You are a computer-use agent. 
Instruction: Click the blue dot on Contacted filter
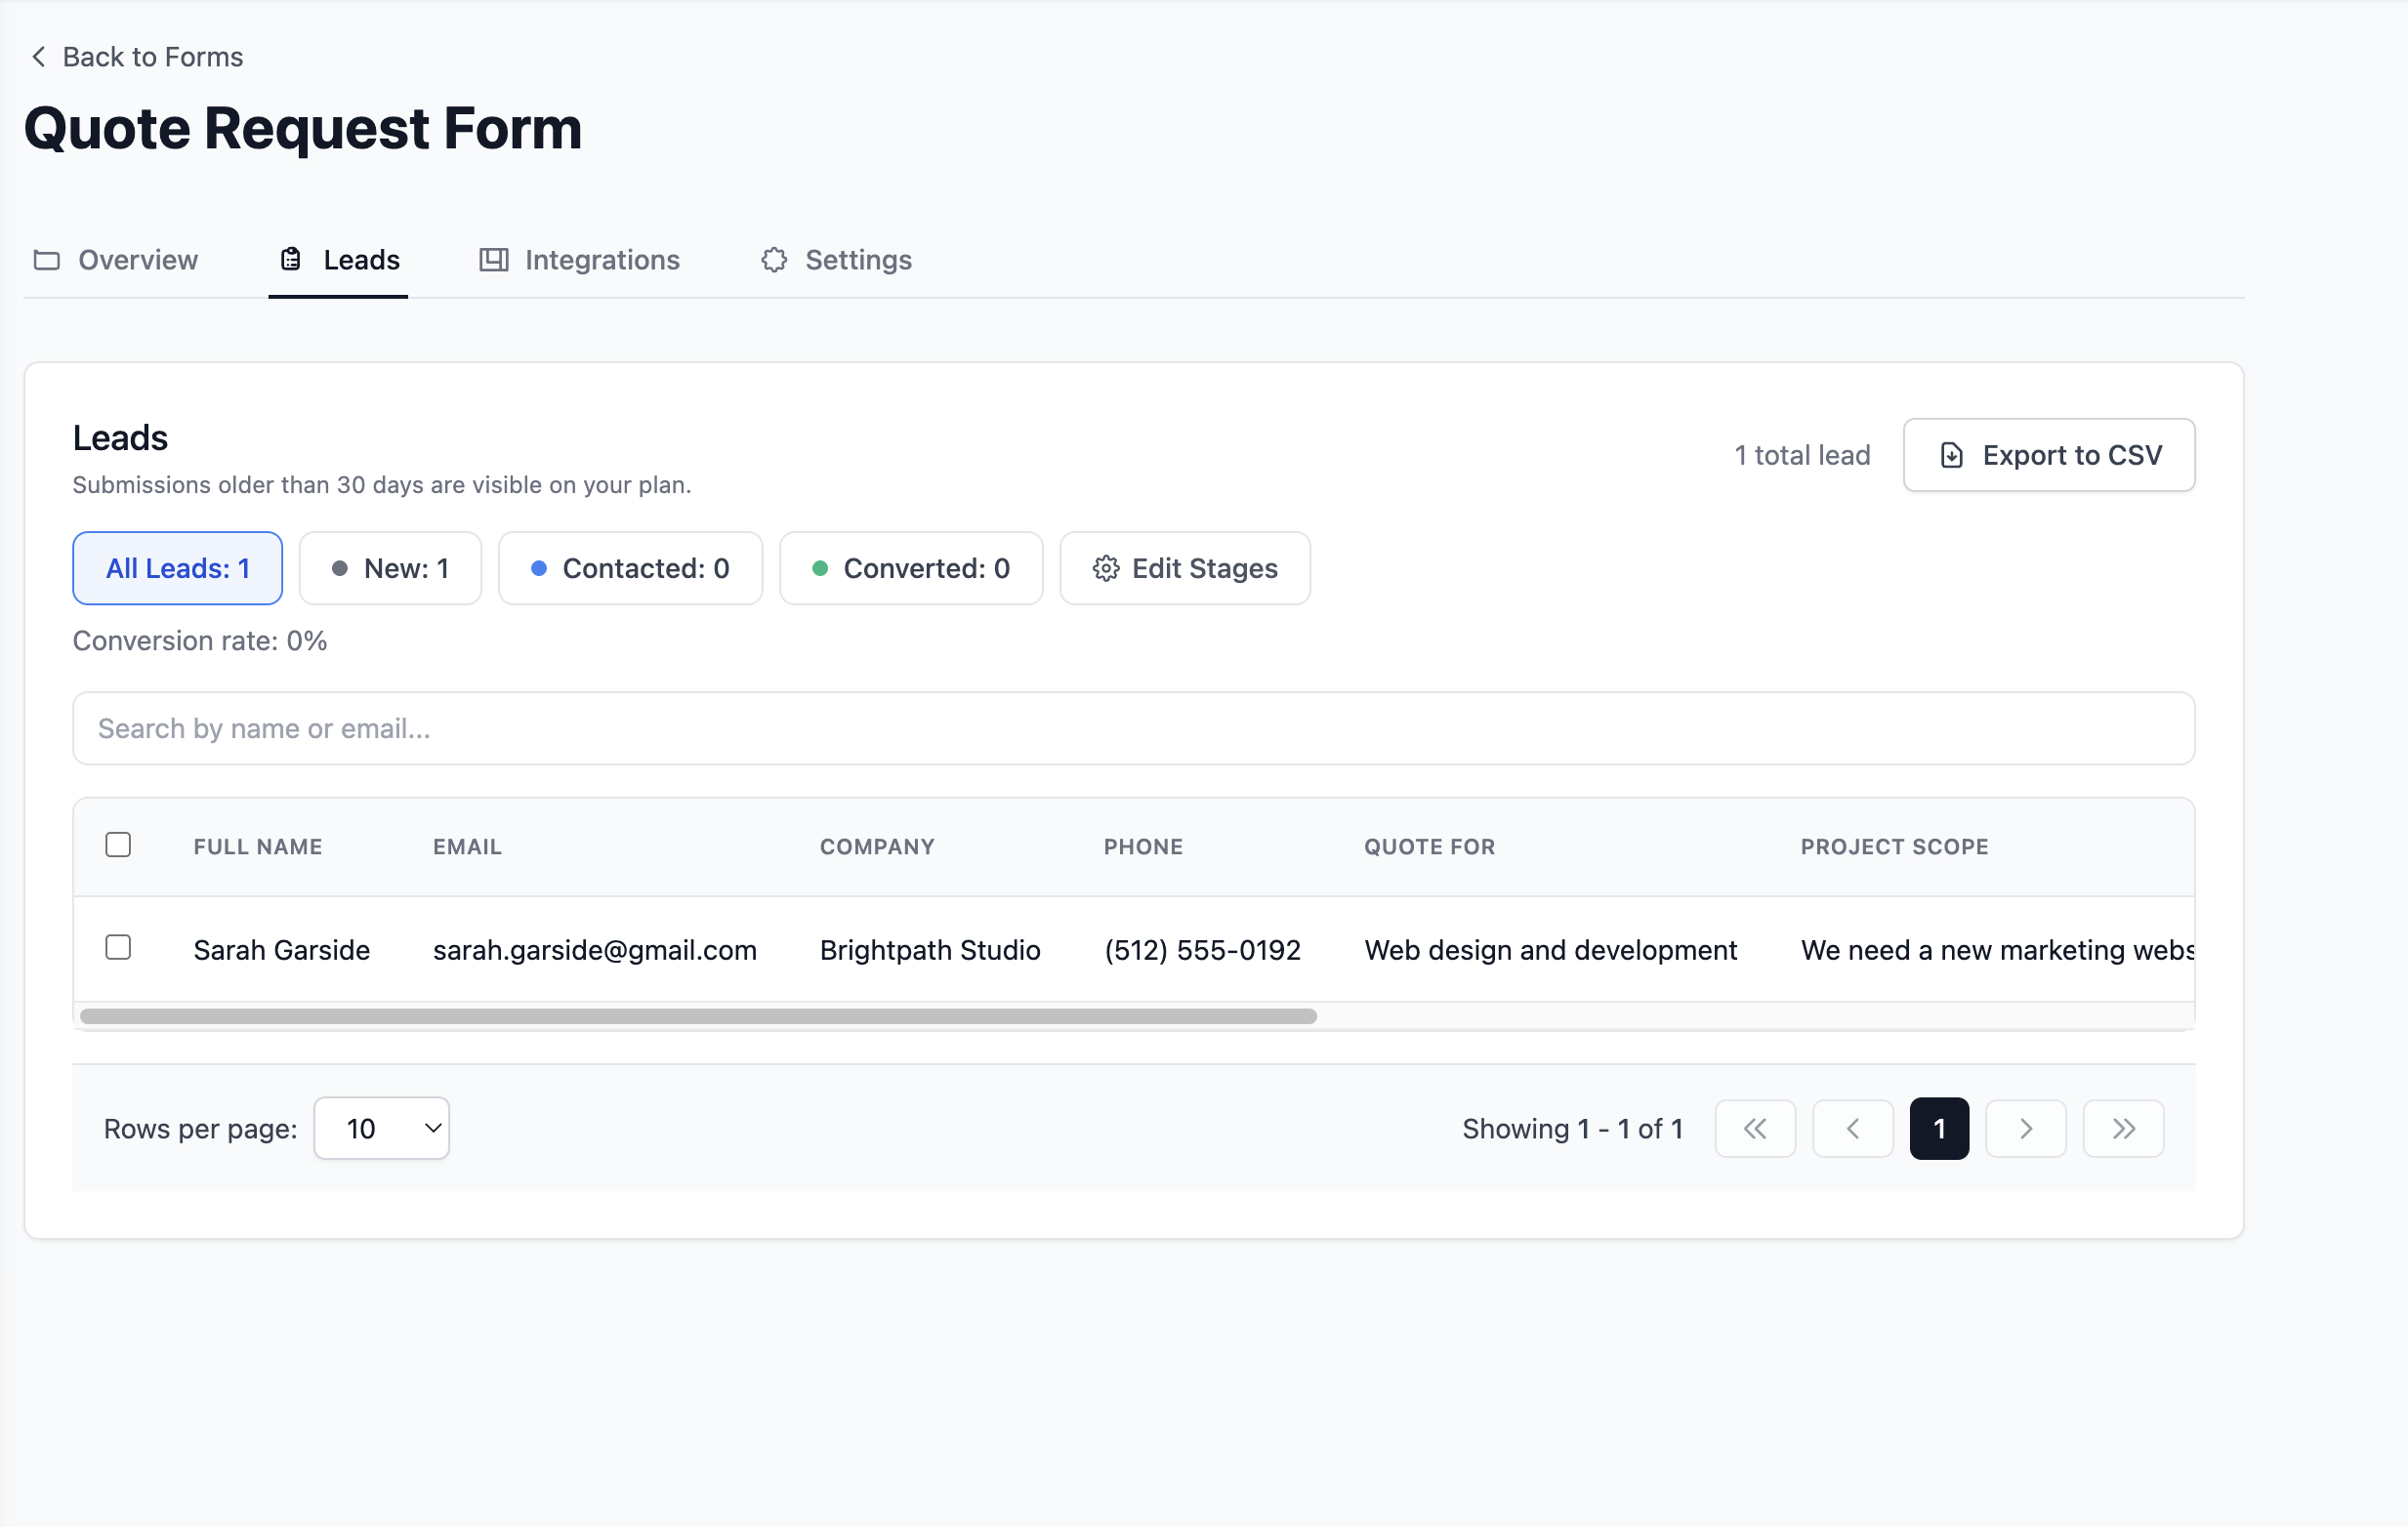tap(539, 568)
